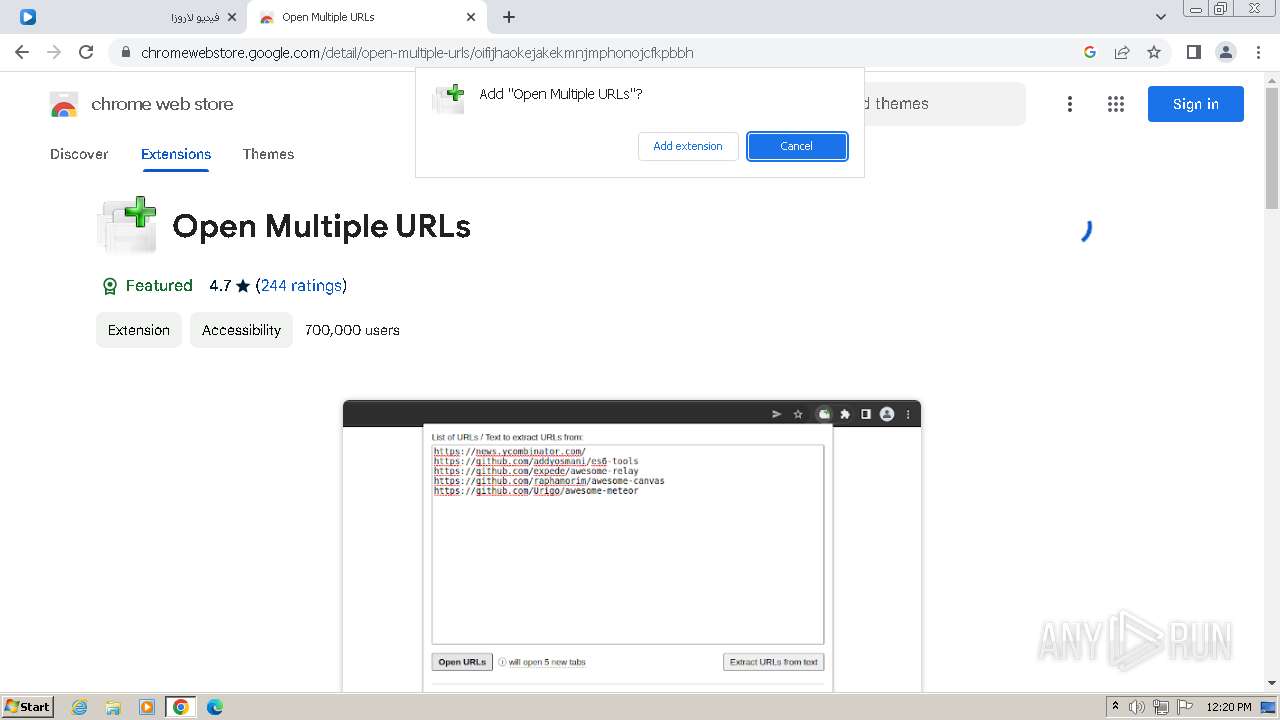
Task: Launch Internet Explorer from taskbar
Action: pos(79,707)
